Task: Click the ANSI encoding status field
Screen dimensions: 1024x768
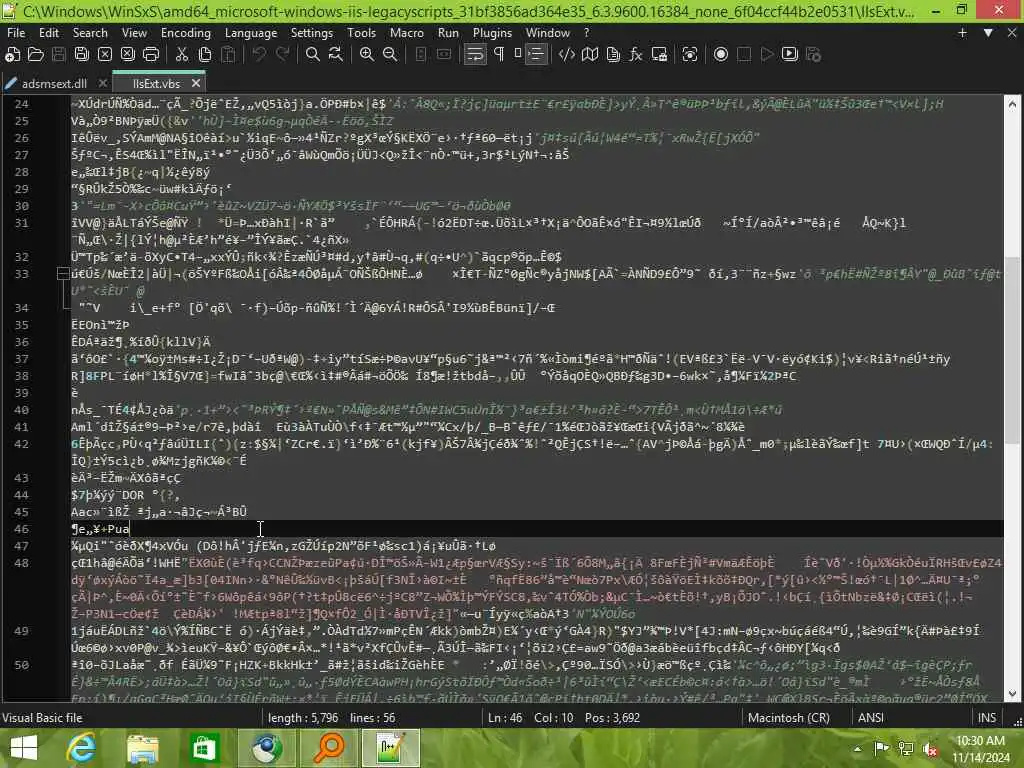Action: click(x=871, y=718)
